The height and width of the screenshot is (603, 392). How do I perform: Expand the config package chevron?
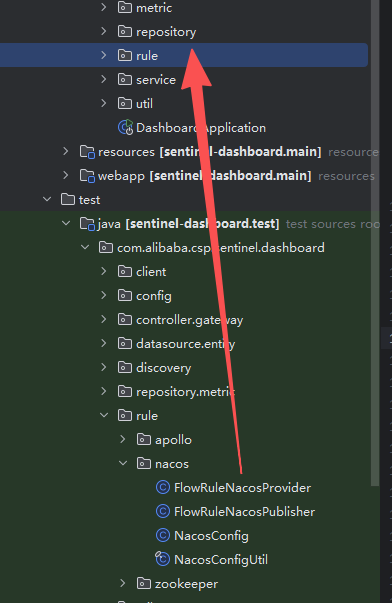point(103,295)
